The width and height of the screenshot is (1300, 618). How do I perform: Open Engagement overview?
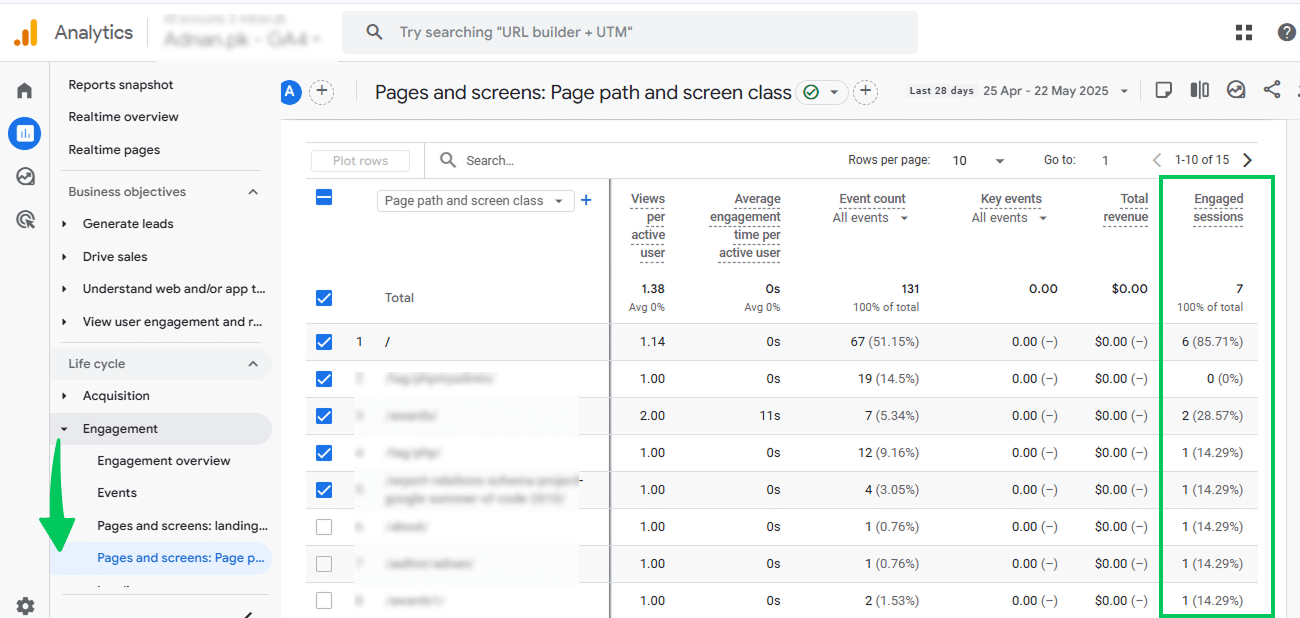[164, 461]
